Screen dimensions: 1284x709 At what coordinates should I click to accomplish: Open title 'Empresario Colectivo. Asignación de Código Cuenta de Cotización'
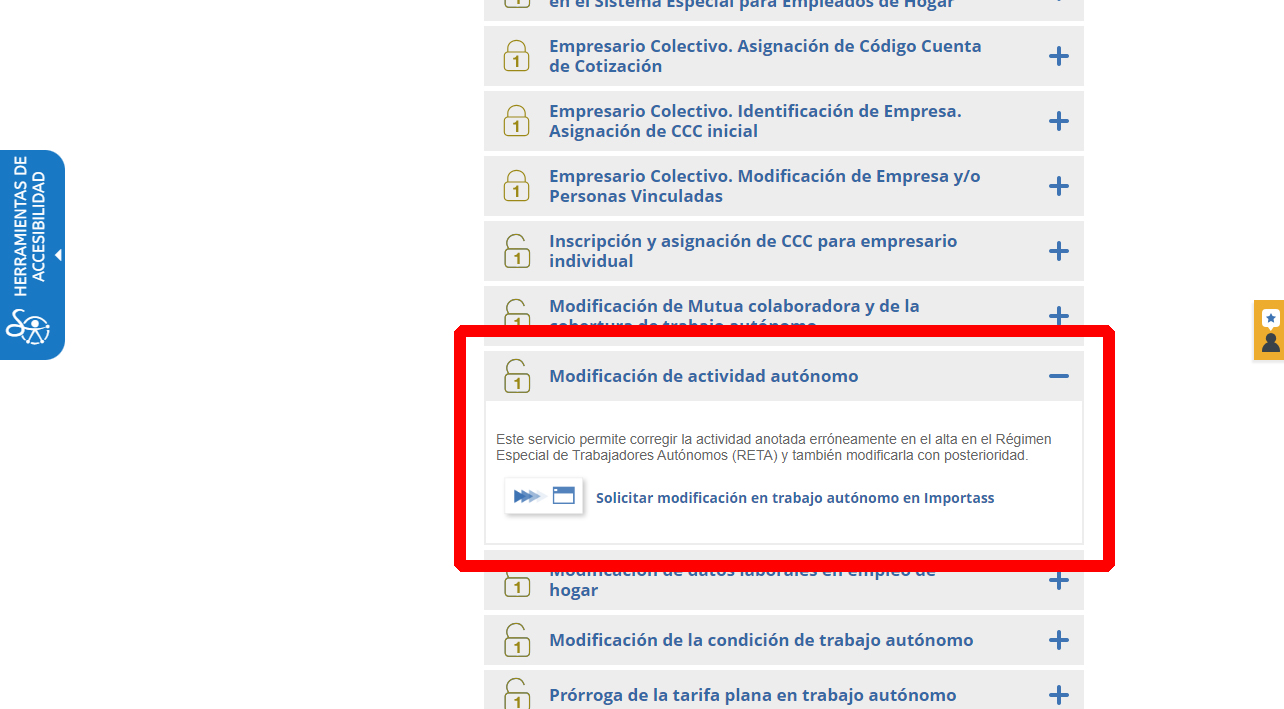click(765, 56)
